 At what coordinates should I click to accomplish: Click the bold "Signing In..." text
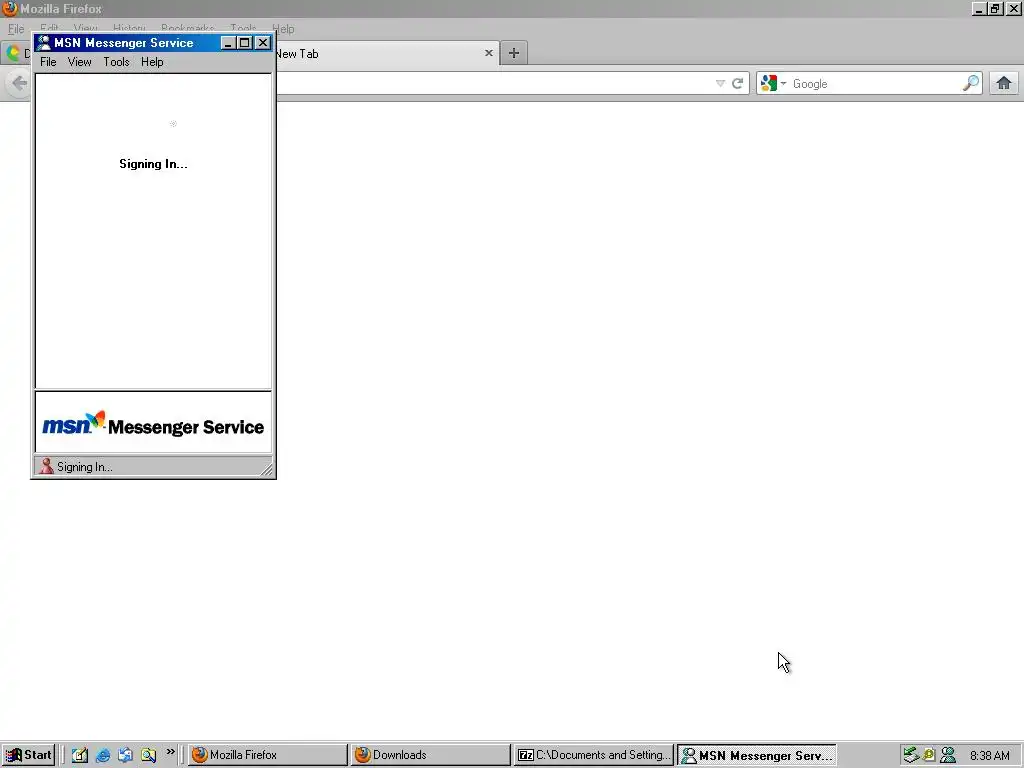coord(153,164)
